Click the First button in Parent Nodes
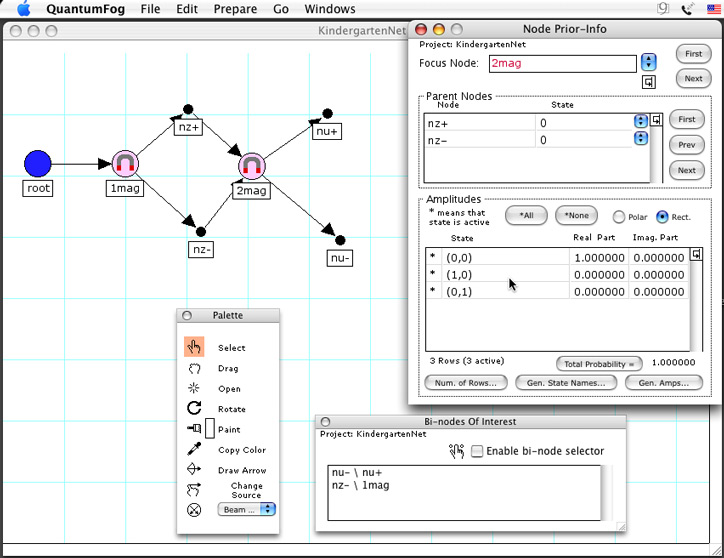 click(687, 119)
